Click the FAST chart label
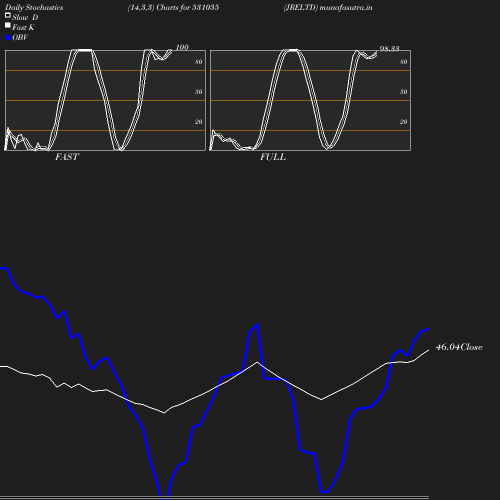Viewport: 500px width, 500px height. tap(67, 157)
